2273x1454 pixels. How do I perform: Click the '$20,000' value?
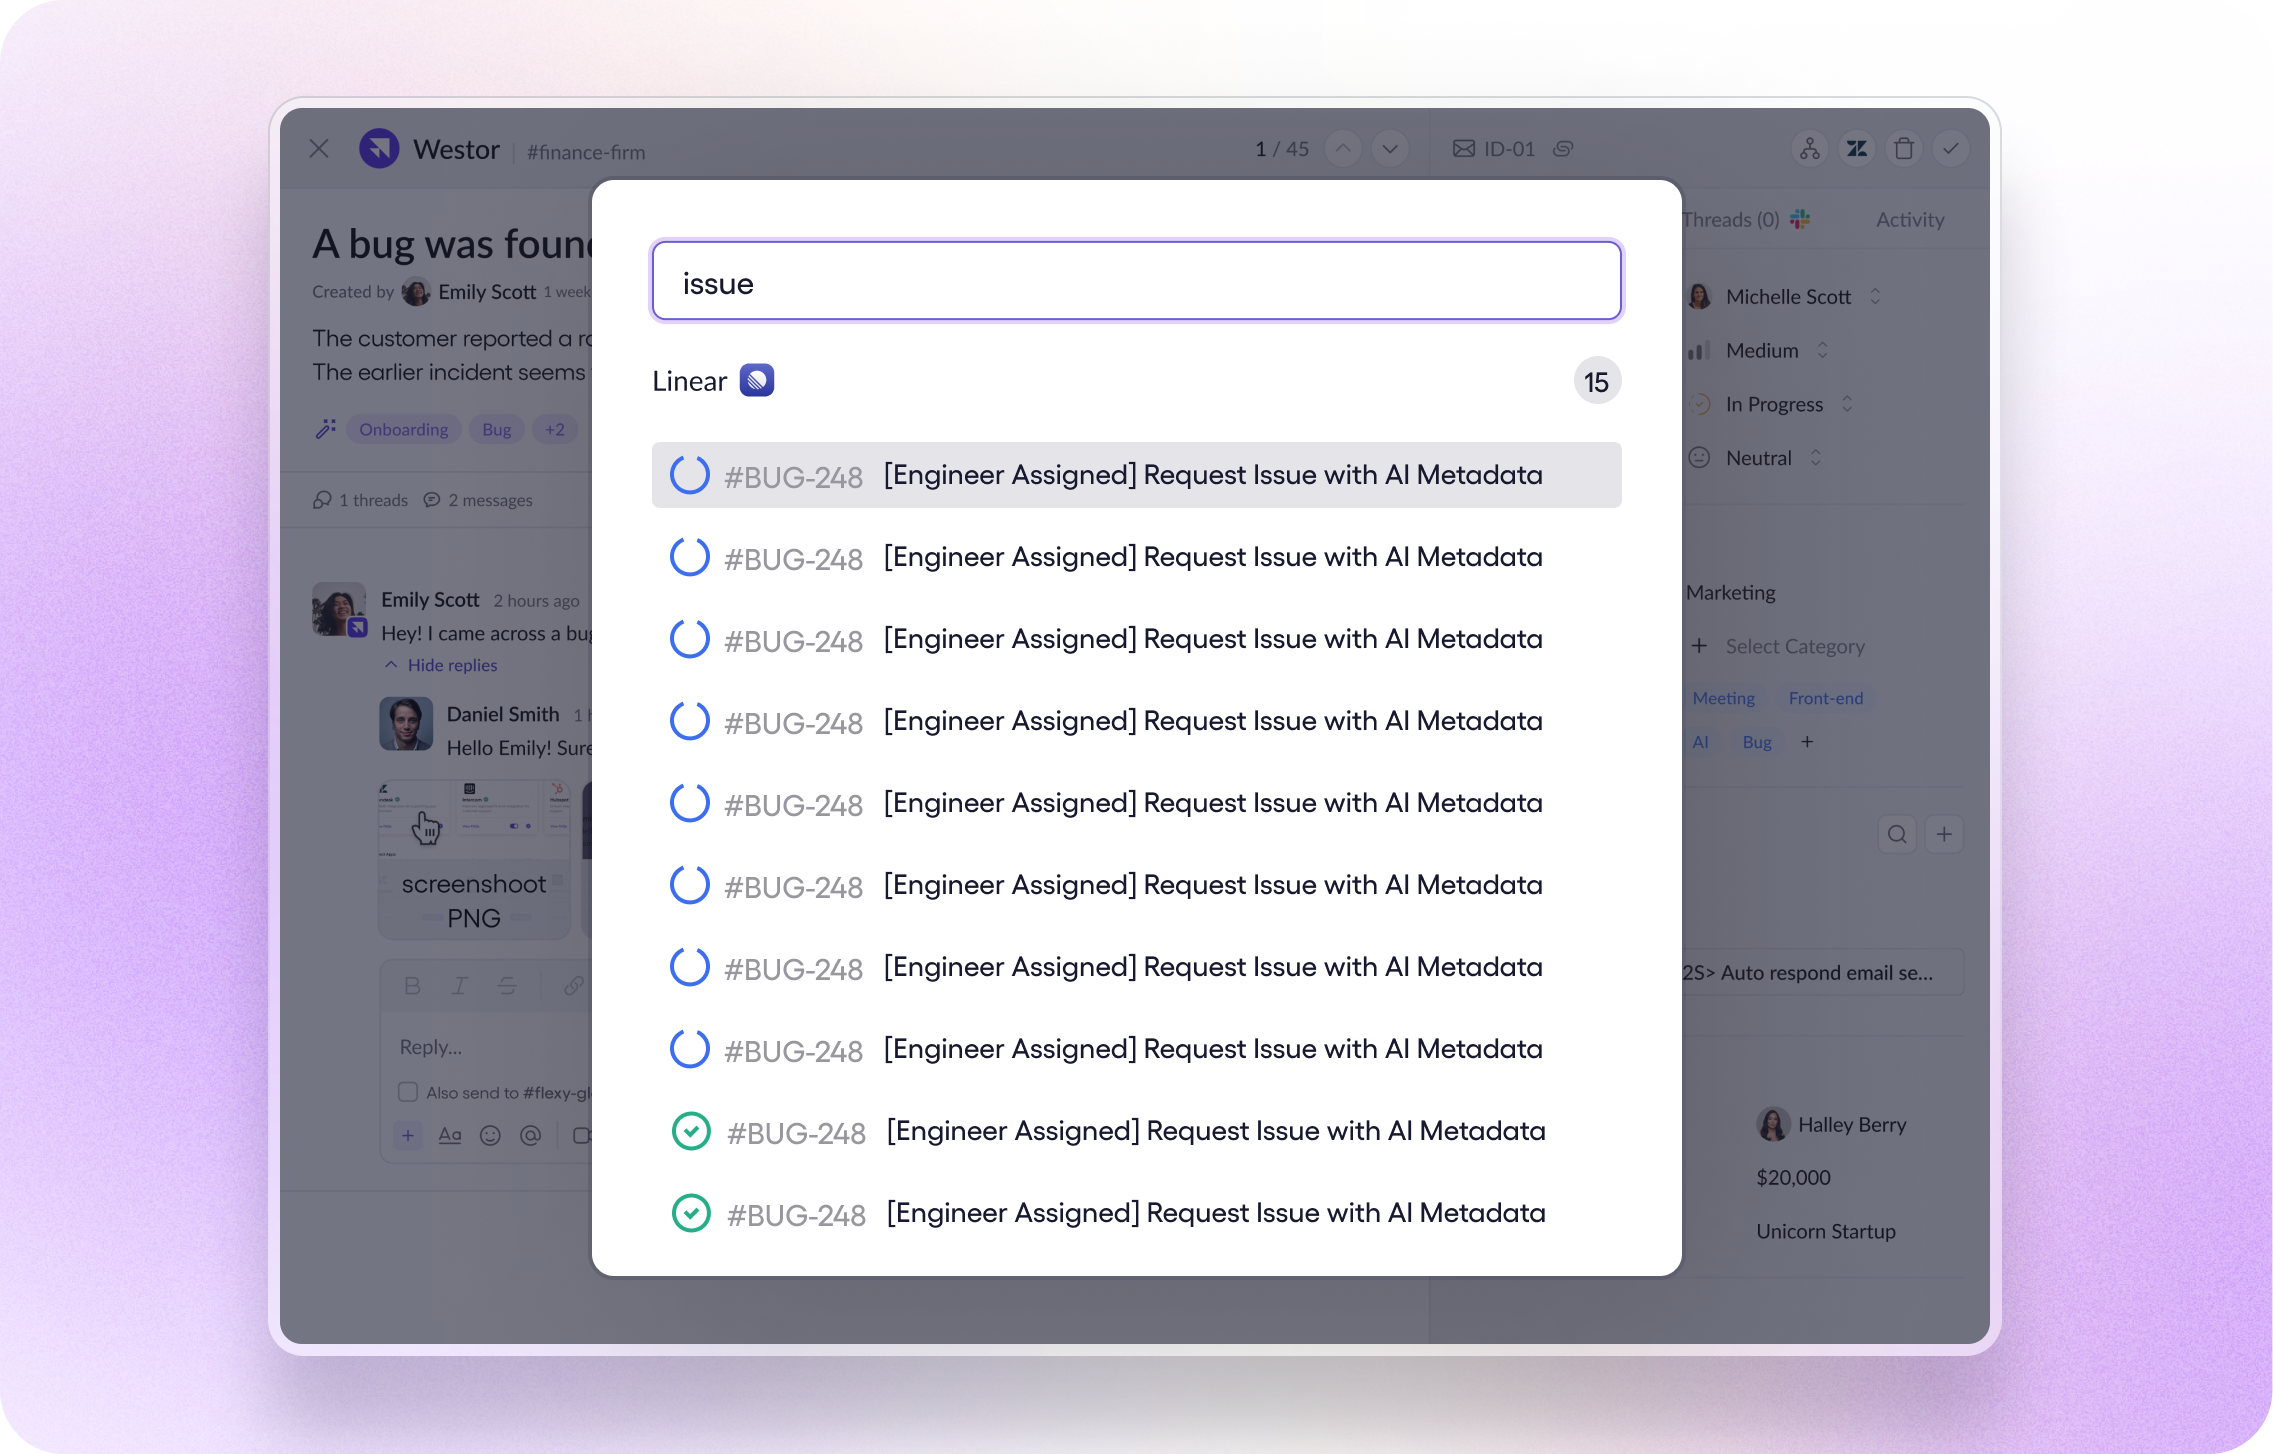pos(1793,1178)
